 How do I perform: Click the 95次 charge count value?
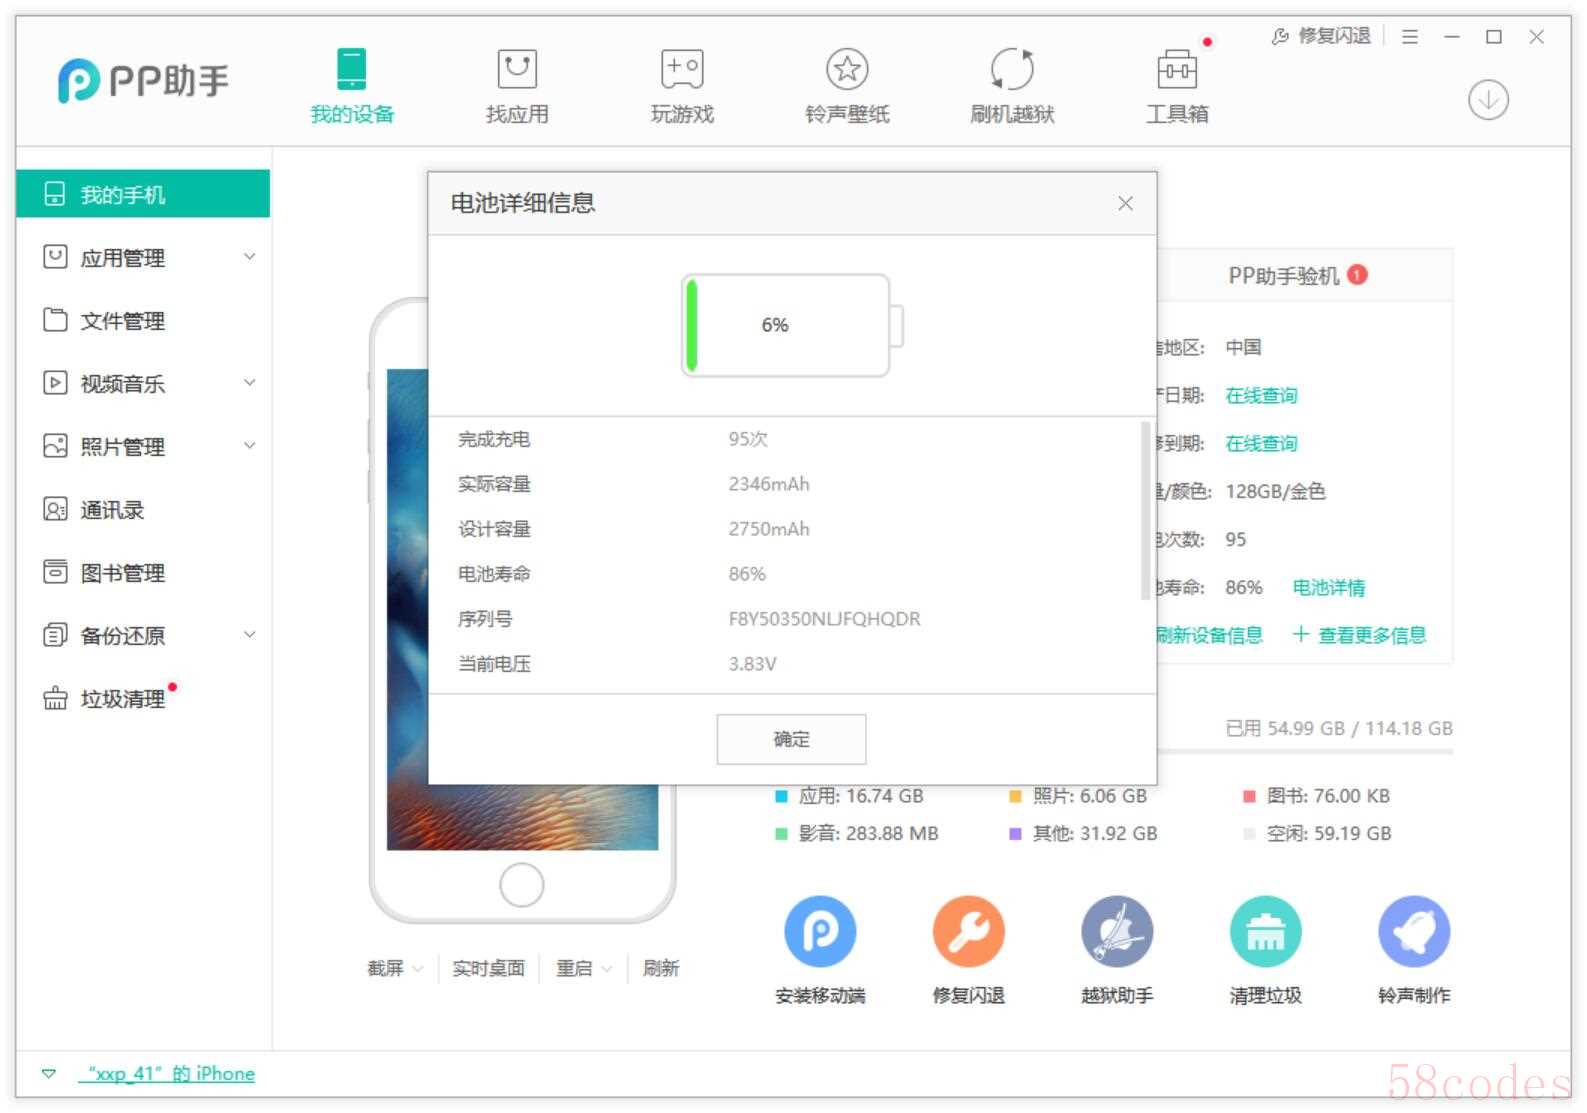pos(748,439)
